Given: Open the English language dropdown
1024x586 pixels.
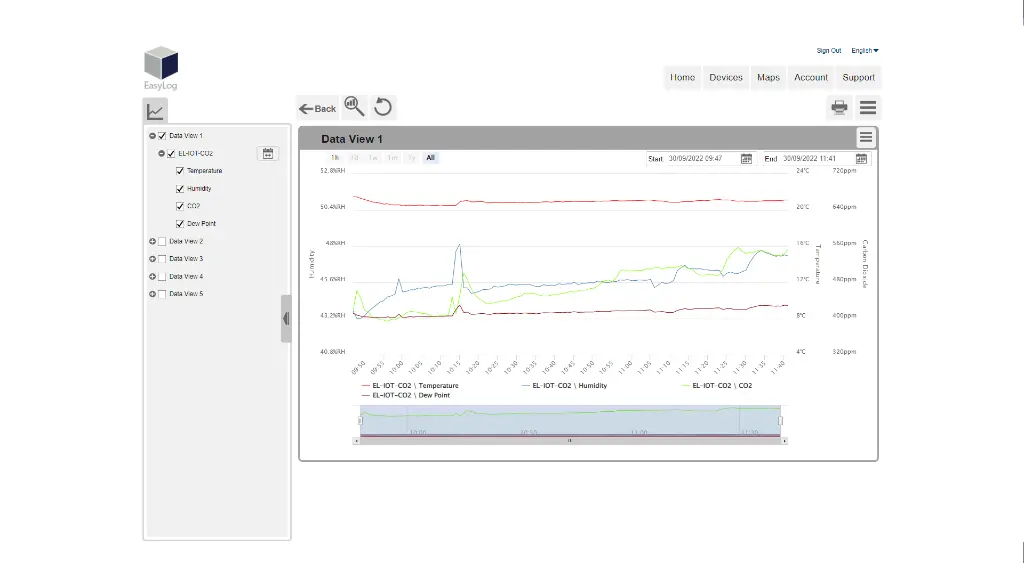Looking at the screenshot, I should [x=865, y=50].
